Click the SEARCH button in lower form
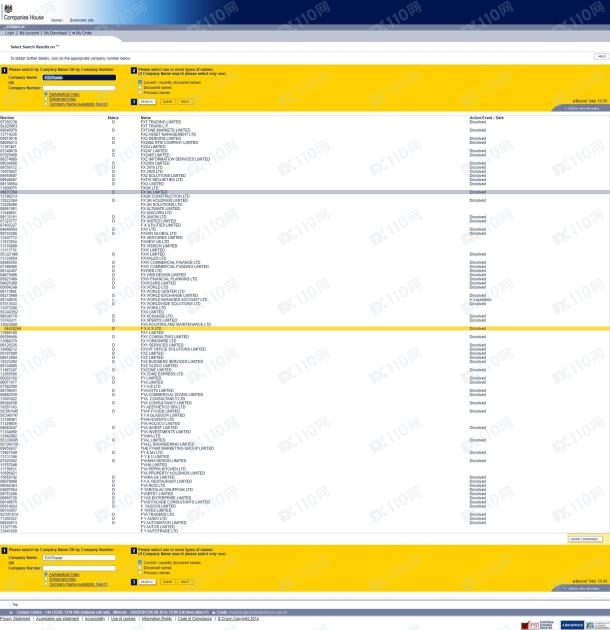Screen dimensions: 610x630 click(x=147, y=582)
